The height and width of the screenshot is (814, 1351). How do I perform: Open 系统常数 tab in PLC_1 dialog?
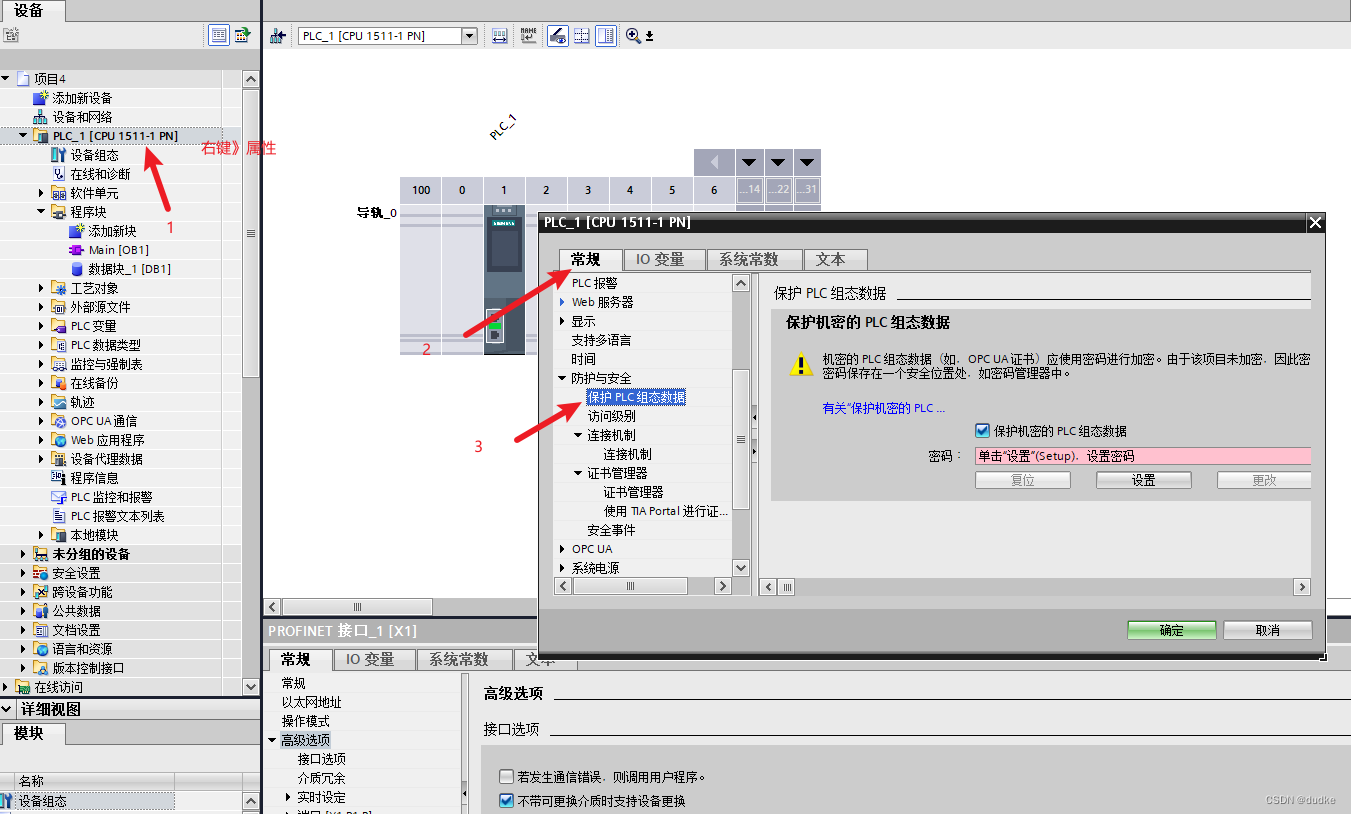tap(755, 260)
